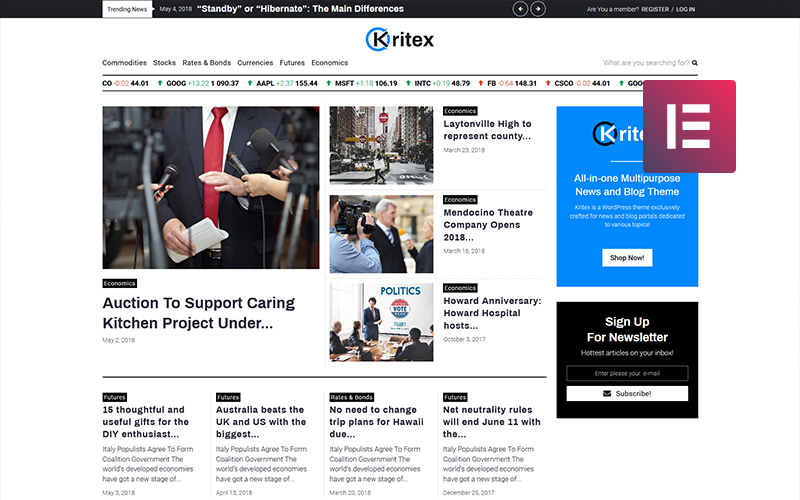The image size is (800, 500).
Task: Click the Elementor badge icon
Action: (x=689, y=126)
